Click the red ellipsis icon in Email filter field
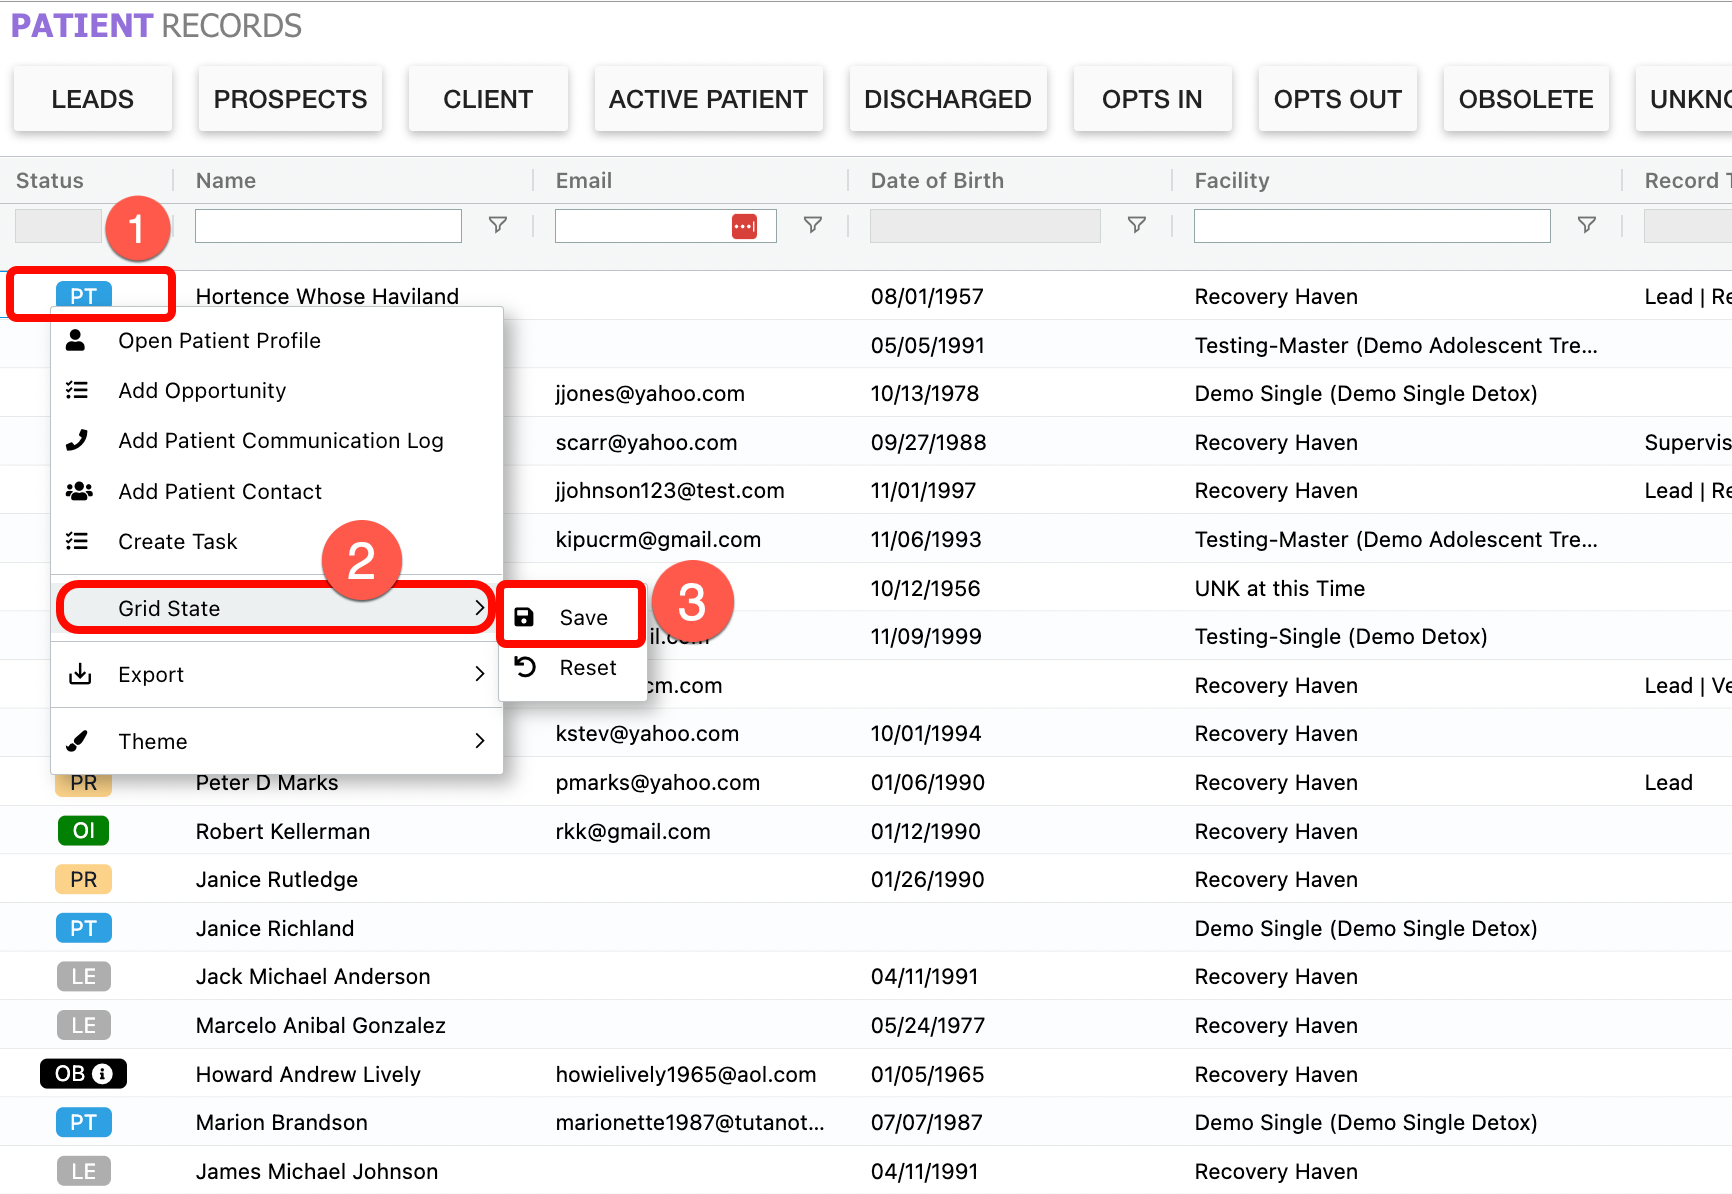 coord(744,226)
